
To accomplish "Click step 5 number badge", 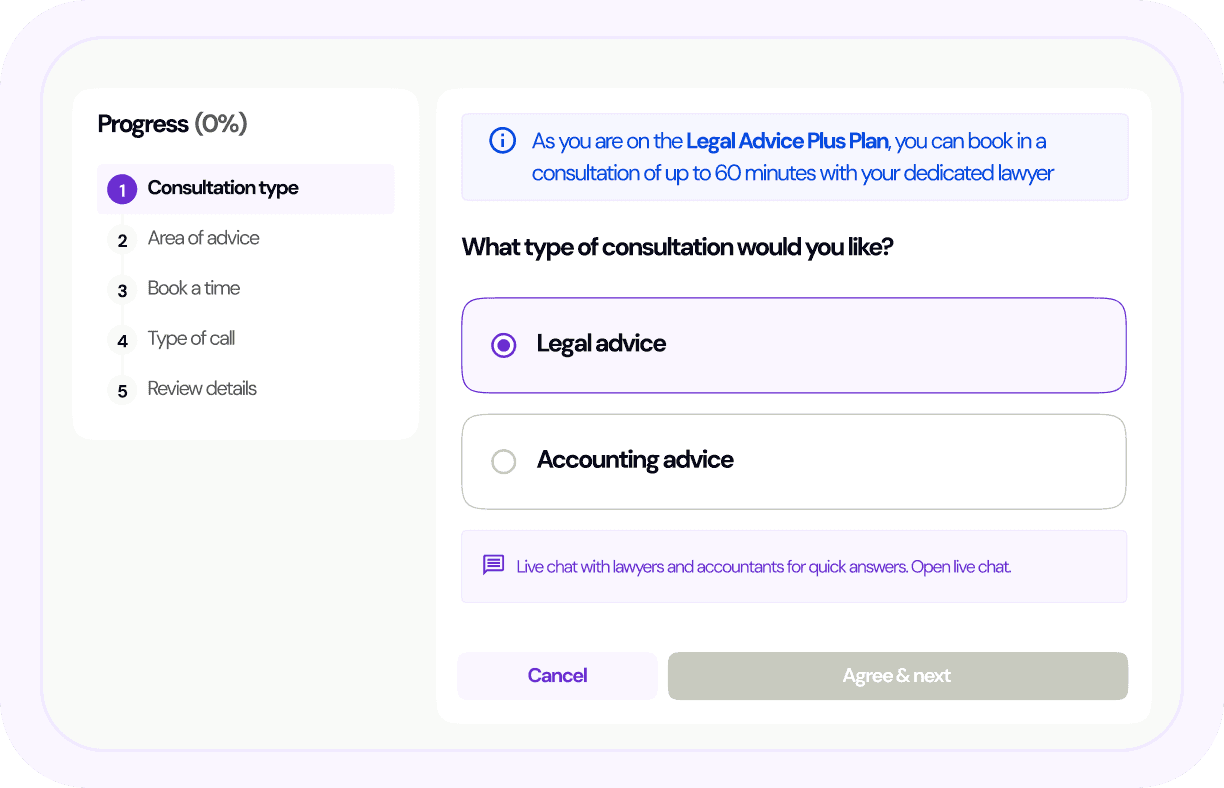I will [122, 390].
